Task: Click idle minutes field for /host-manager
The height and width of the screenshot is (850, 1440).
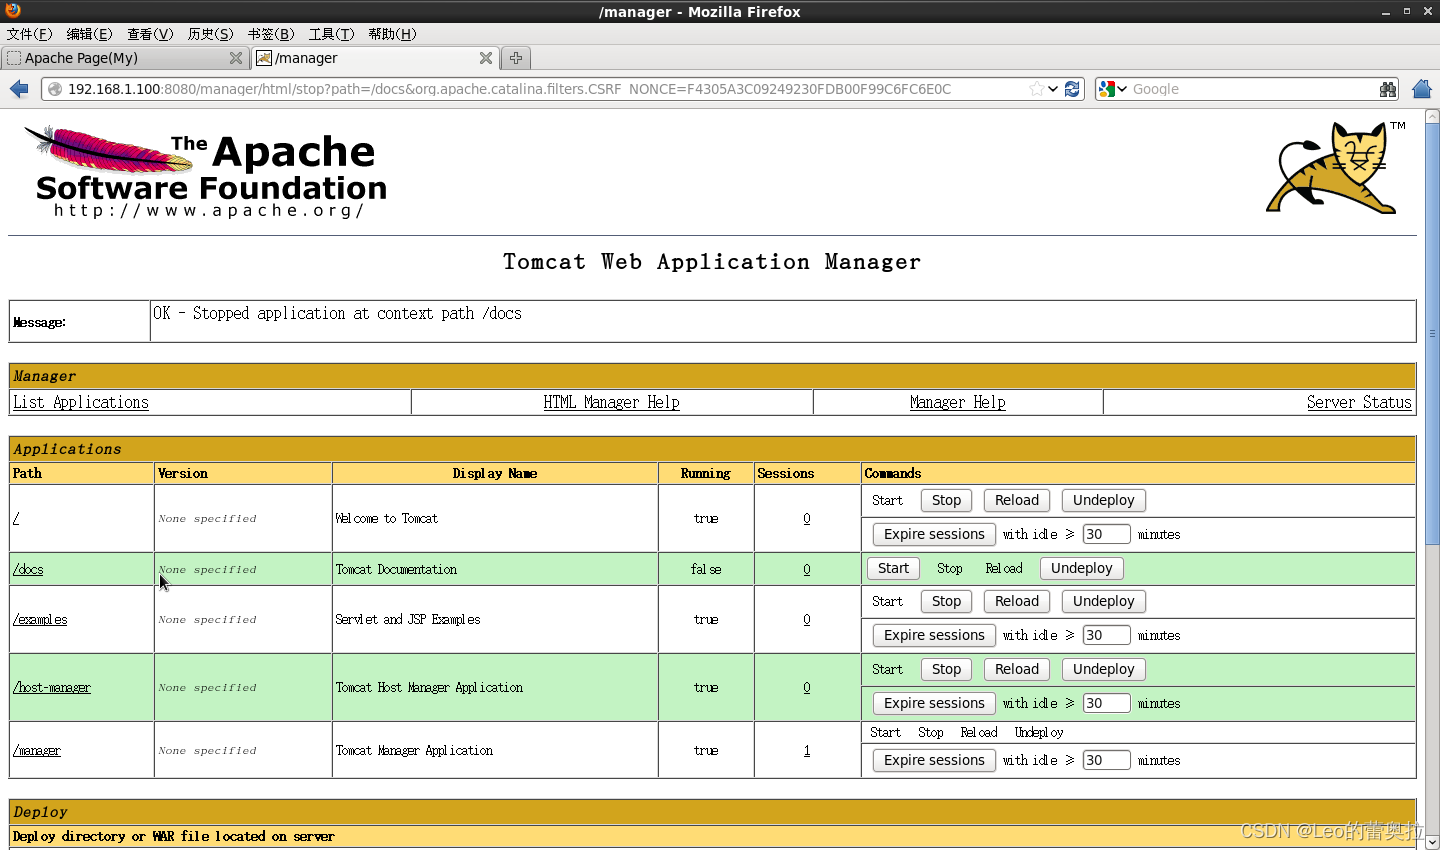Action: coord(1106,703)
